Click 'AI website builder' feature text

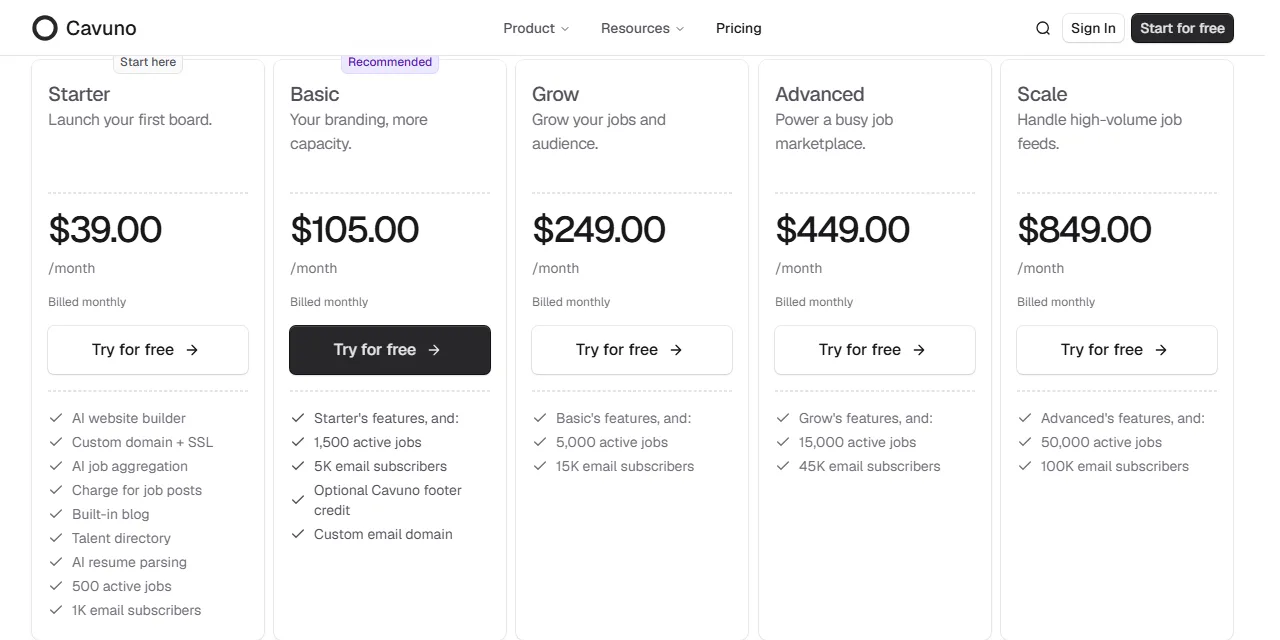(x=129, y=418)
